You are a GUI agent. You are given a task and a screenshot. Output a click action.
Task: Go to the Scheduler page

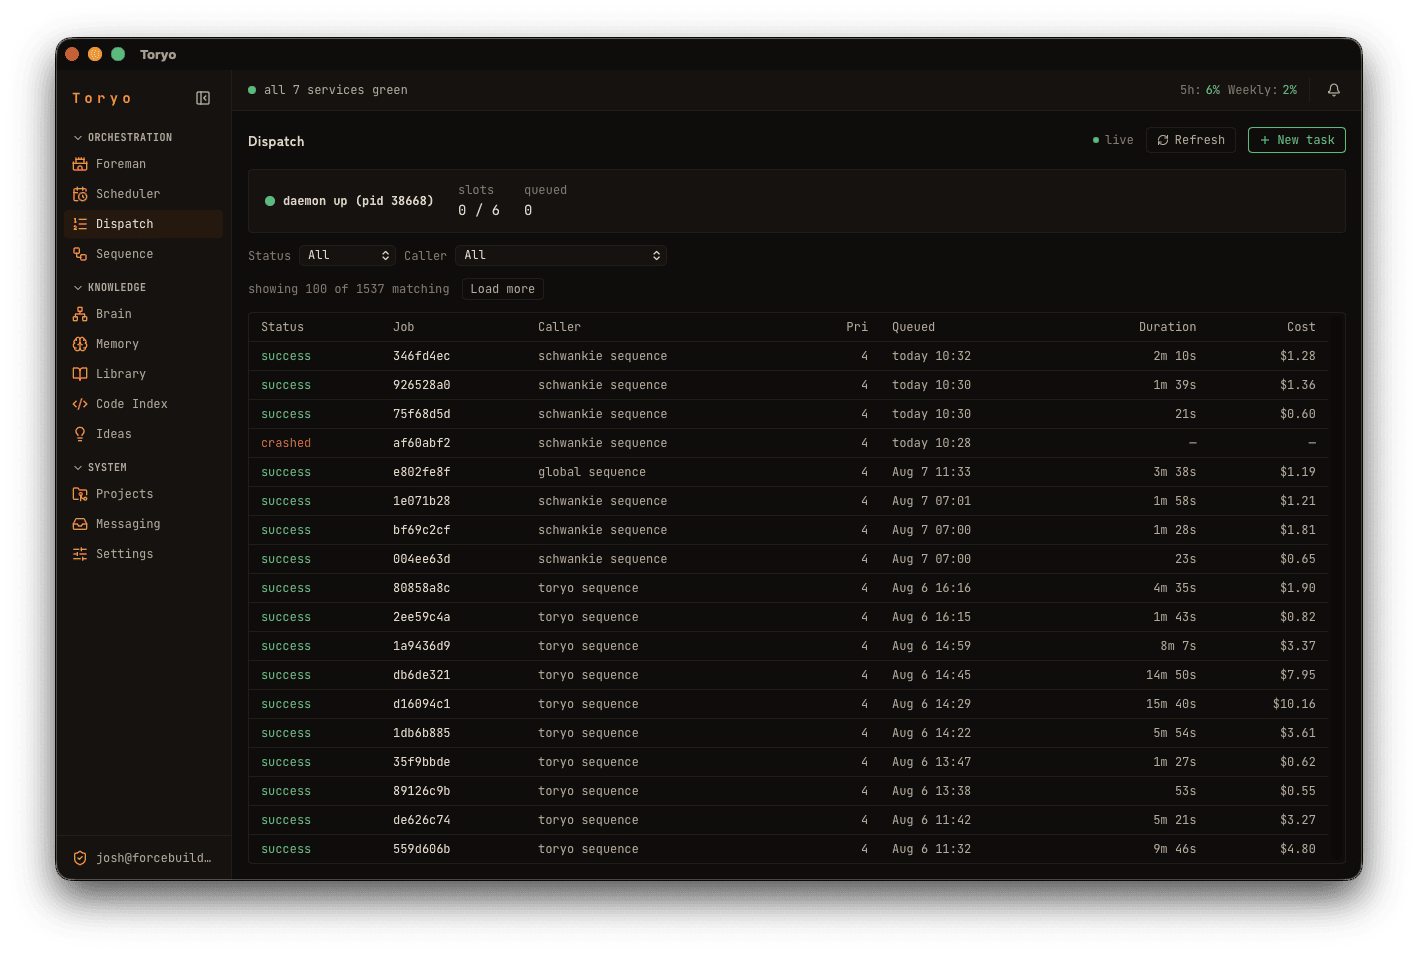[x=144, y=194]
